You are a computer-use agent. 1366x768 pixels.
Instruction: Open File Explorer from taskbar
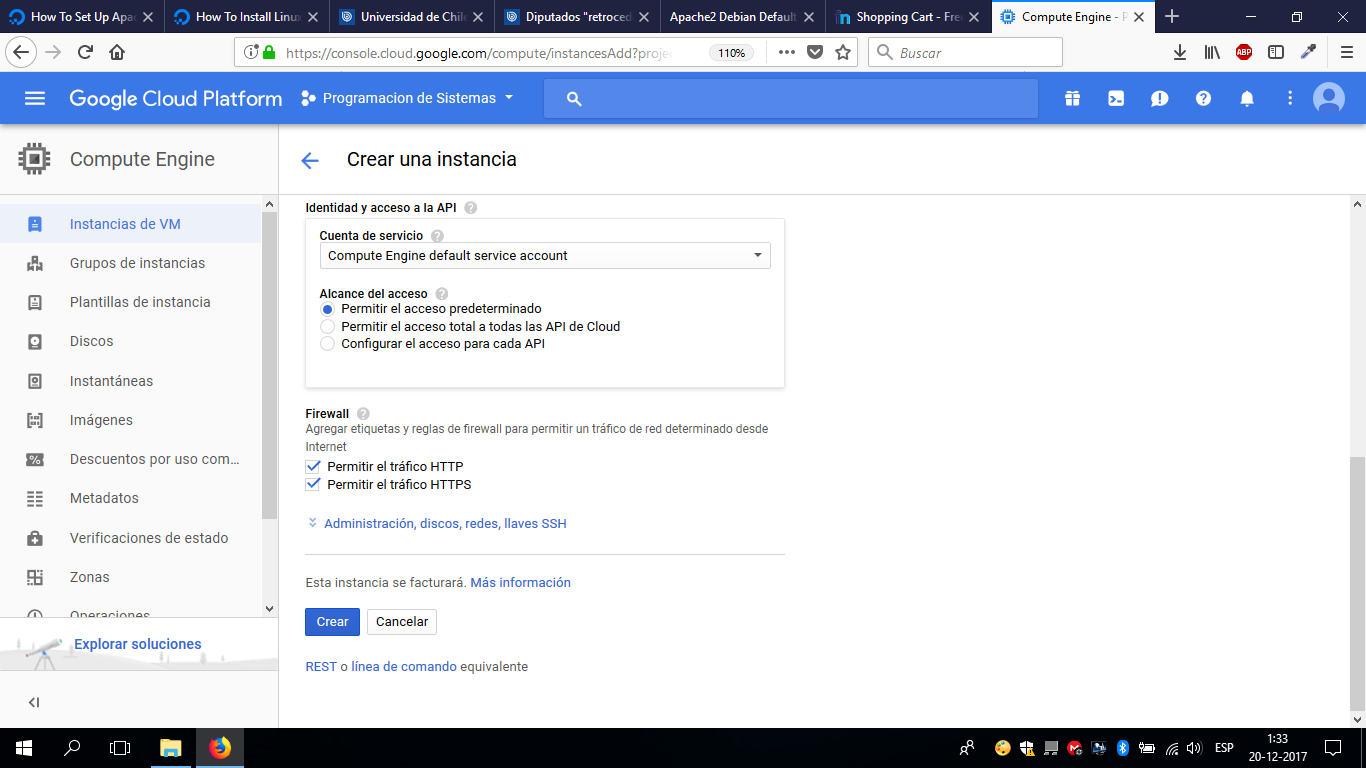coord(171,747)
